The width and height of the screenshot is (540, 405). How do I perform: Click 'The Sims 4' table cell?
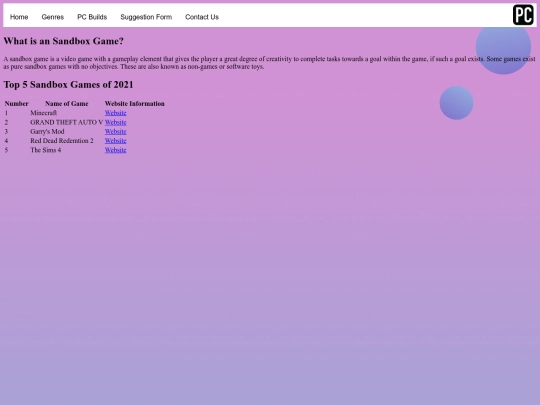tap(45, 150)
